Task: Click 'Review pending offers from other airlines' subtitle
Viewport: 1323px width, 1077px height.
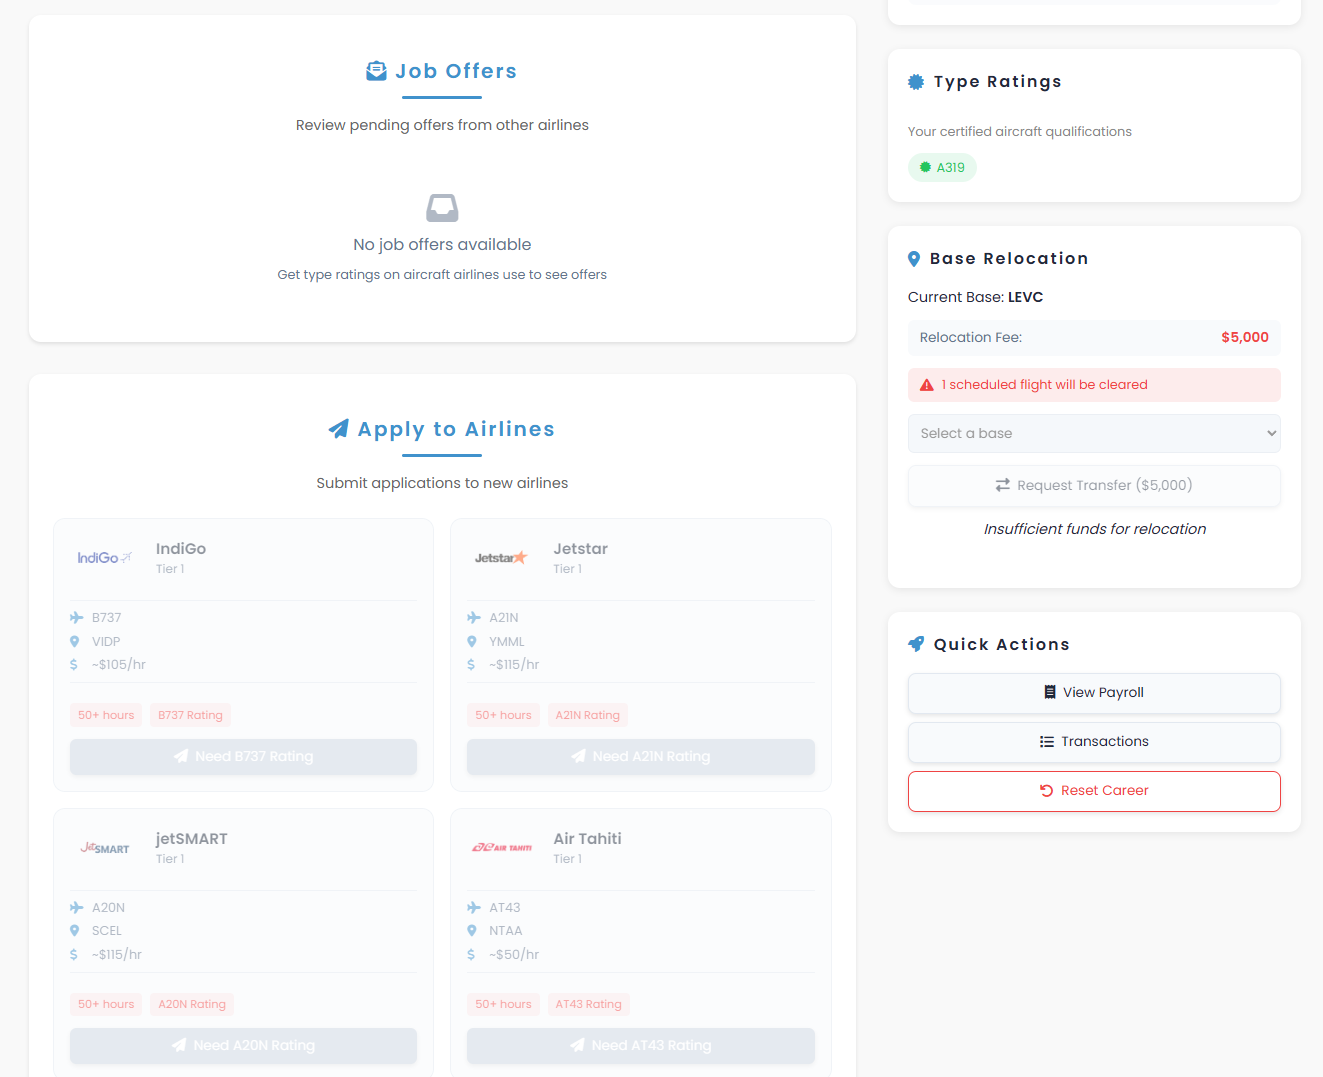Action: click(x=442, y=126)
